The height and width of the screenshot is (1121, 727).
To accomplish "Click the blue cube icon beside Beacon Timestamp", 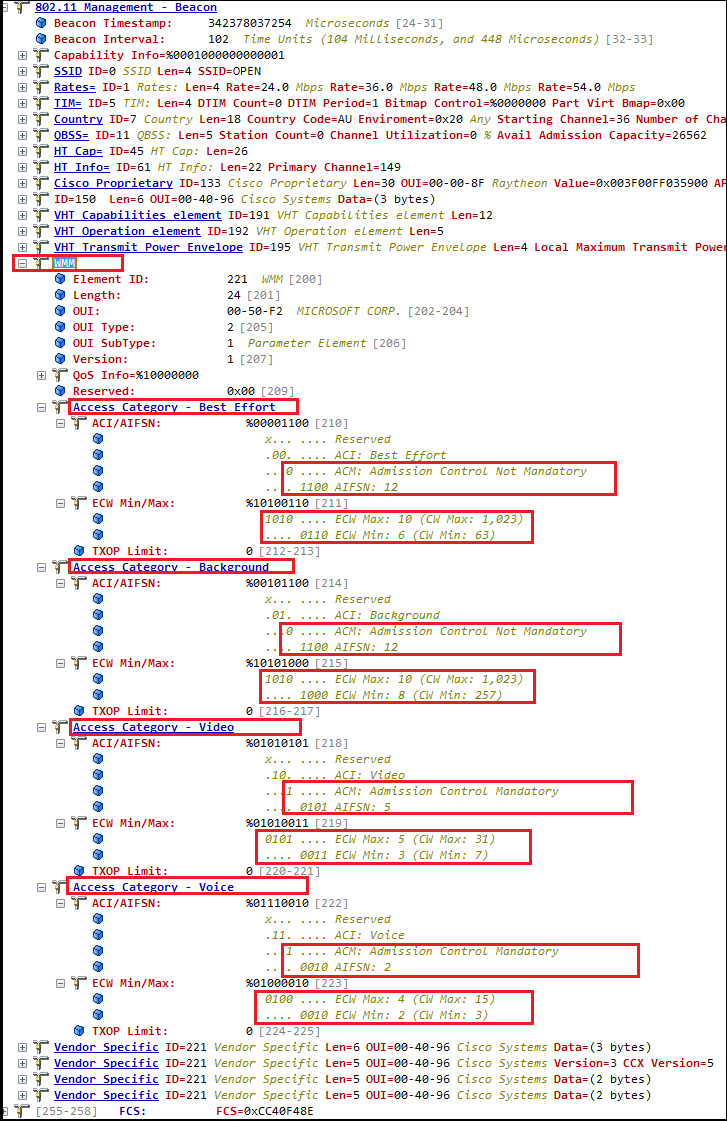I will pyautogui.click(x=41, y=23).
